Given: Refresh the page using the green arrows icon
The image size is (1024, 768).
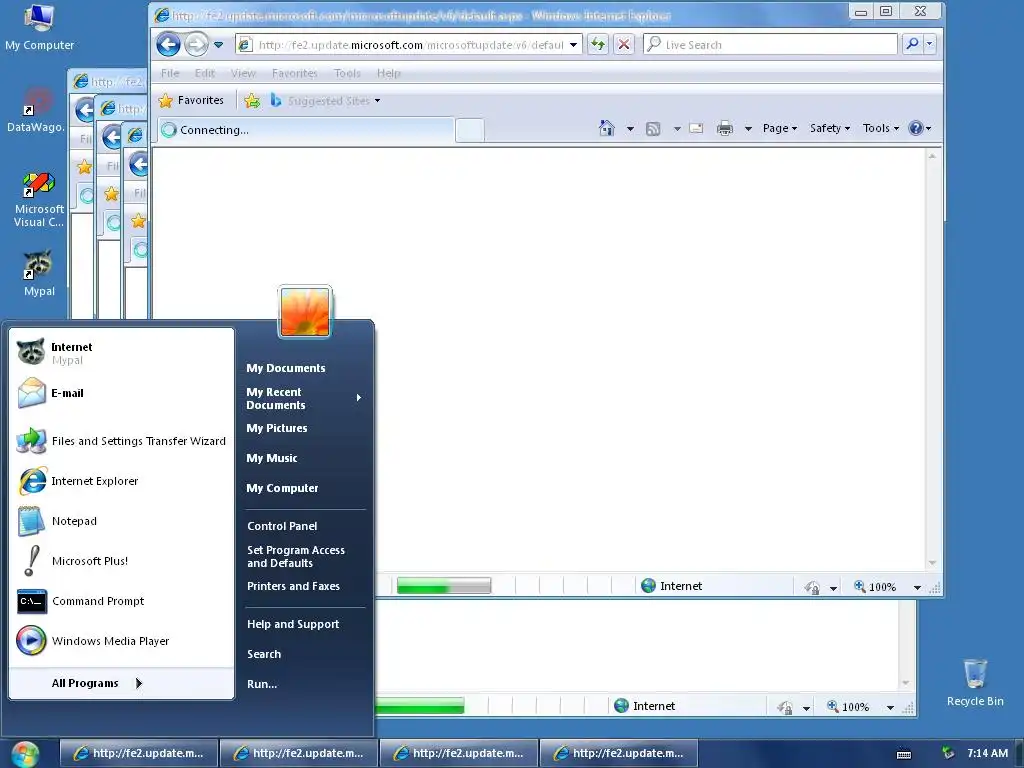Looking at the screenshot, I should 598,44.
